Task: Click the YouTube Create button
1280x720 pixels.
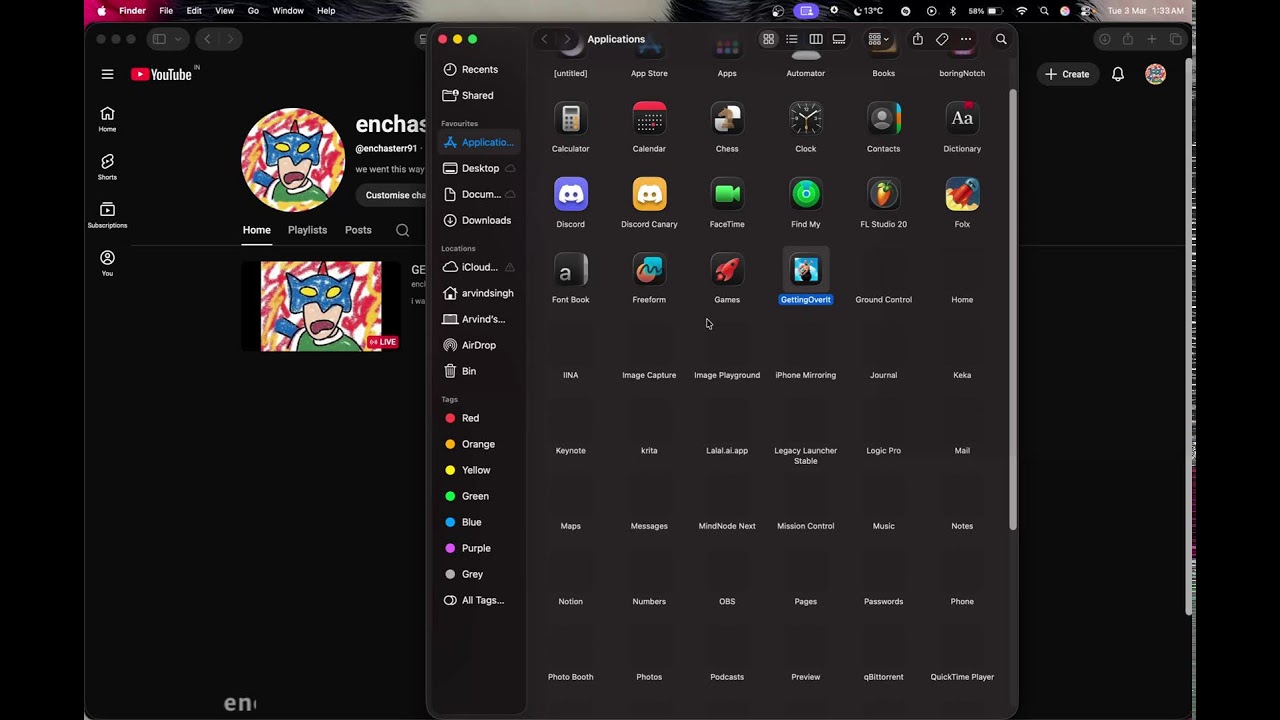Action: tap(1067, 74)
